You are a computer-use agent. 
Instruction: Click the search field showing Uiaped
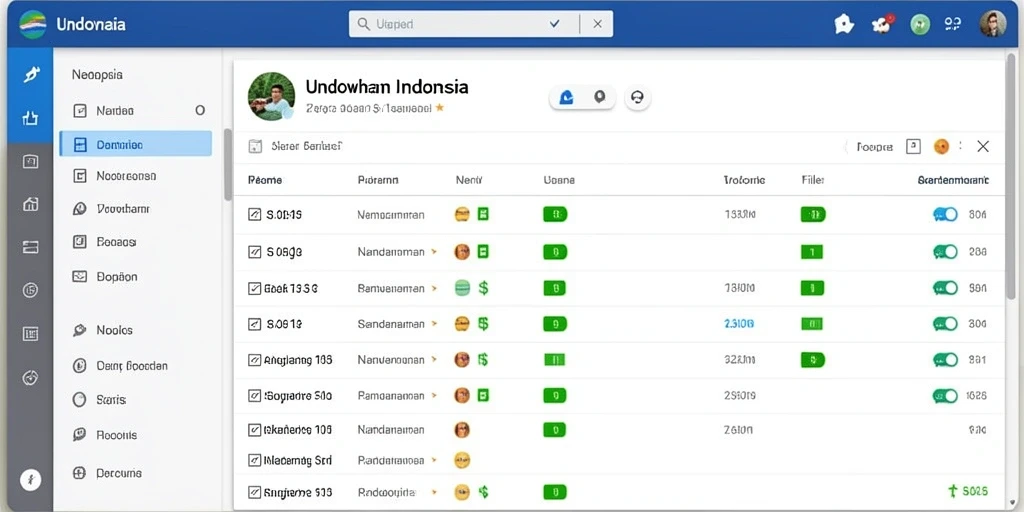(481, 24)
